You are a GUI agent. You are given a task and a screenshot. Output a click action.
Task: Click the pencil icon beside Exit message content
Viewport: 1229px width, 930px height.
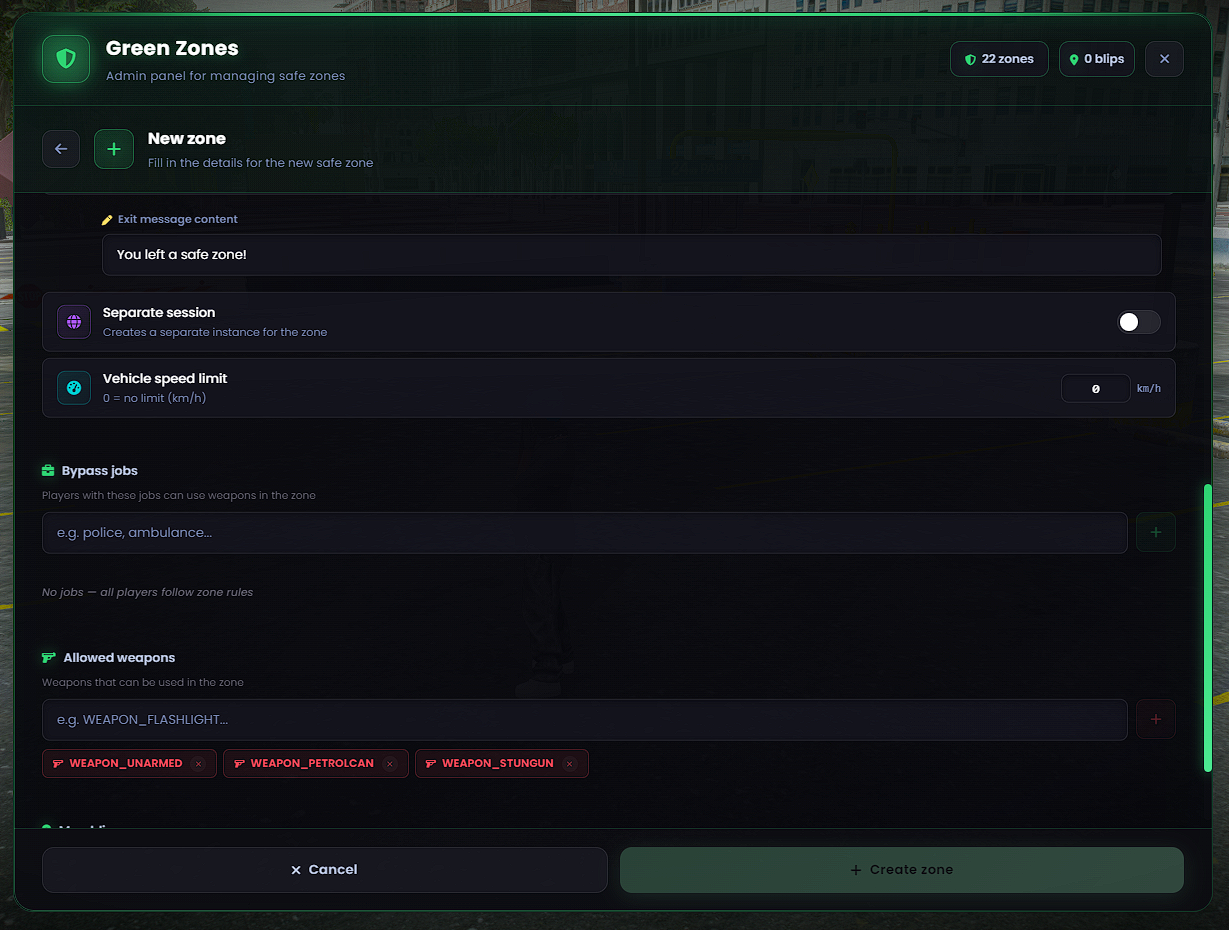pos(107,220)
